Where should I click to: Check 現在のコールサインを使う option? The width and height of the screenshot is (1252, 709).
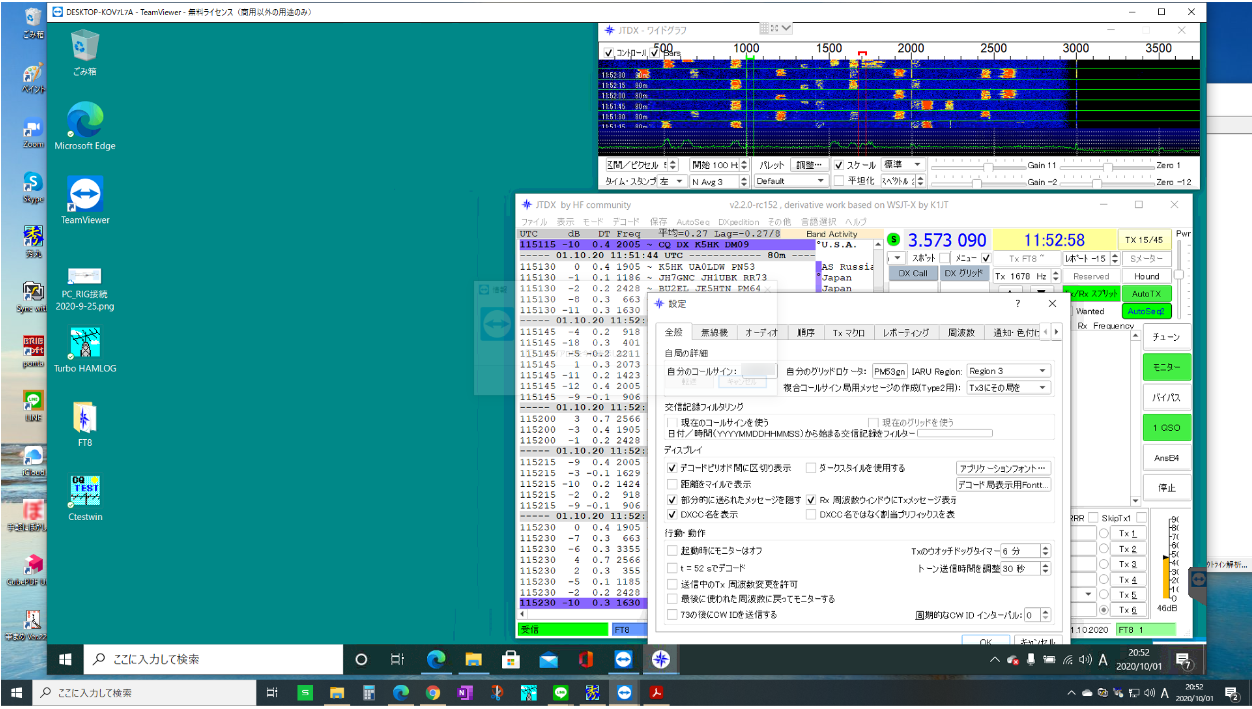coord(671,422)
